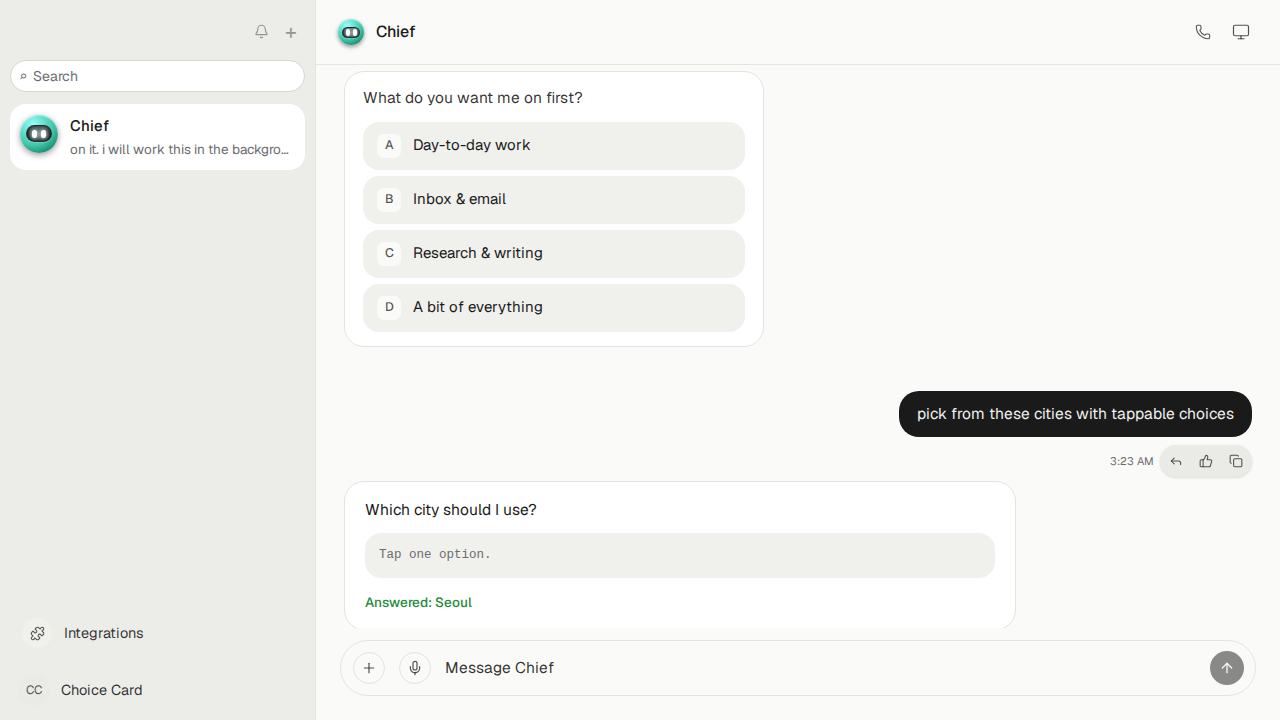This screenshot has width=1280, height=720.
Task: Copy the message with copy icon
Action: tap(1236, 461)
